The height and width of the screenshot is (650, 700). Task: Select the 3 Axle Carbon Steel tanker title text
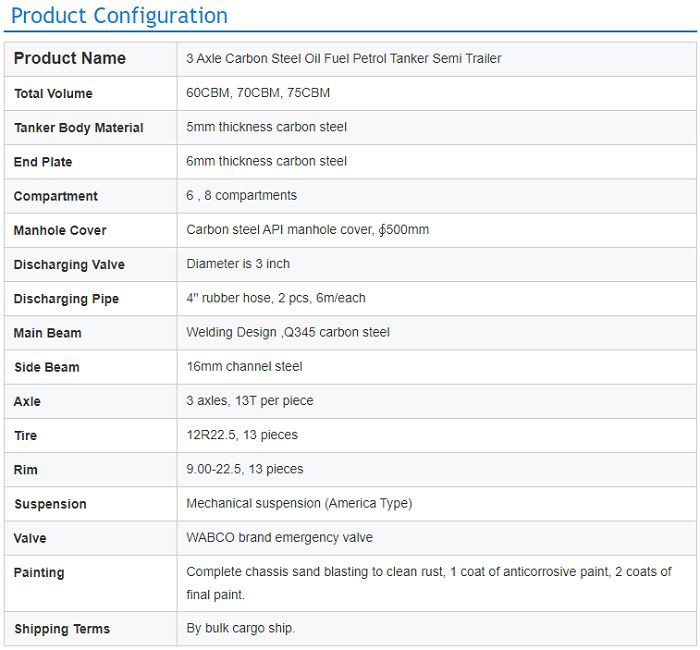(x=343, y=59)
